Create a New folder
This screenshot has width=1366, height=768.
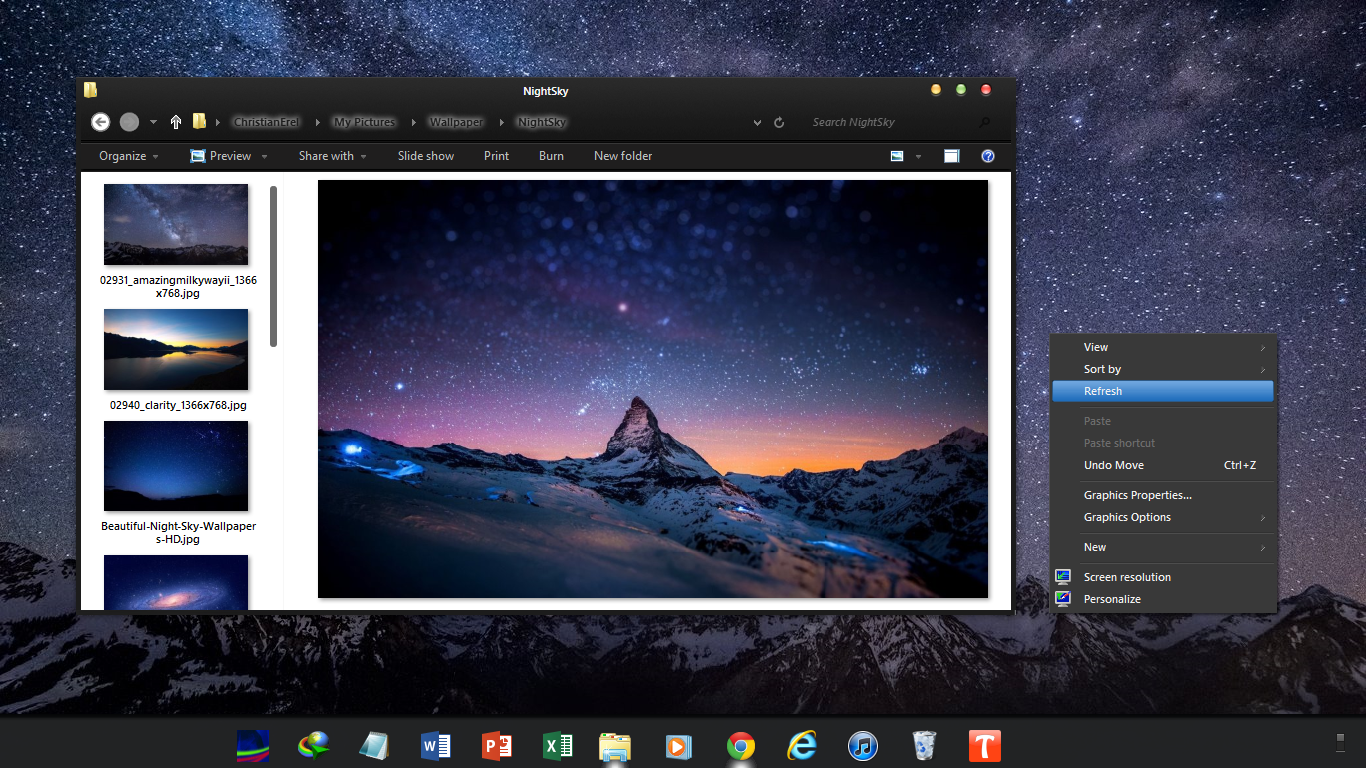tap(622, 156)
